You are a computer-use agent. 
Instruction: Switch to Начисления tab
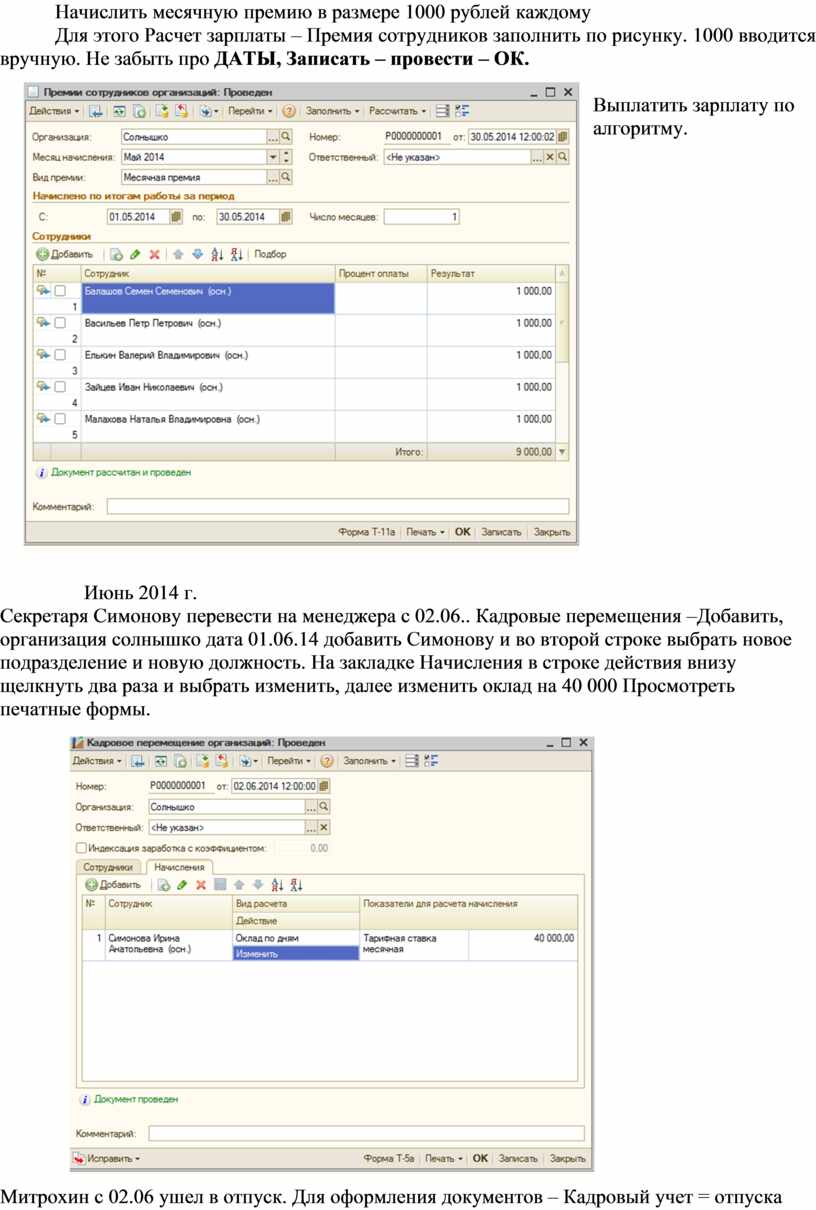[179, 868]
